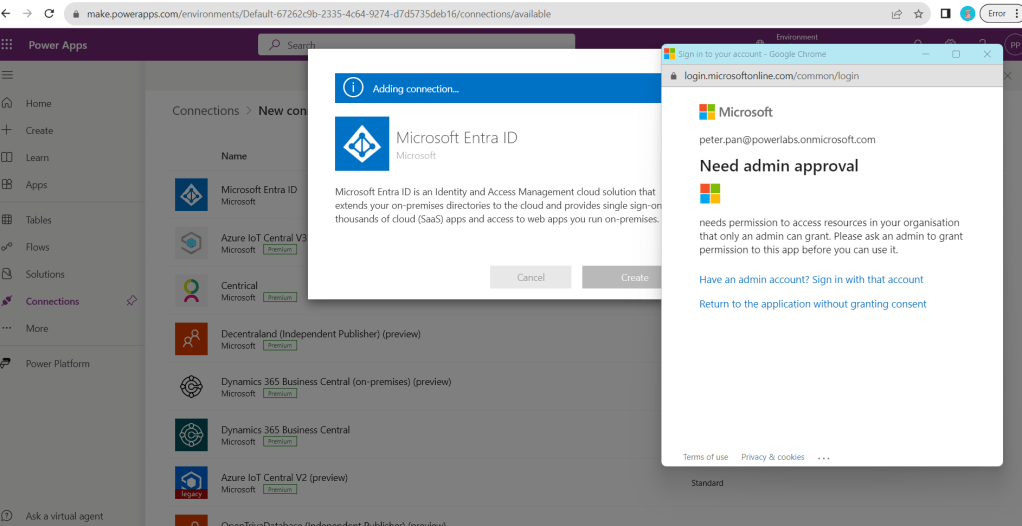Open Flows from the left navigation
The image size is (1022, 526).
click(38, 247)
